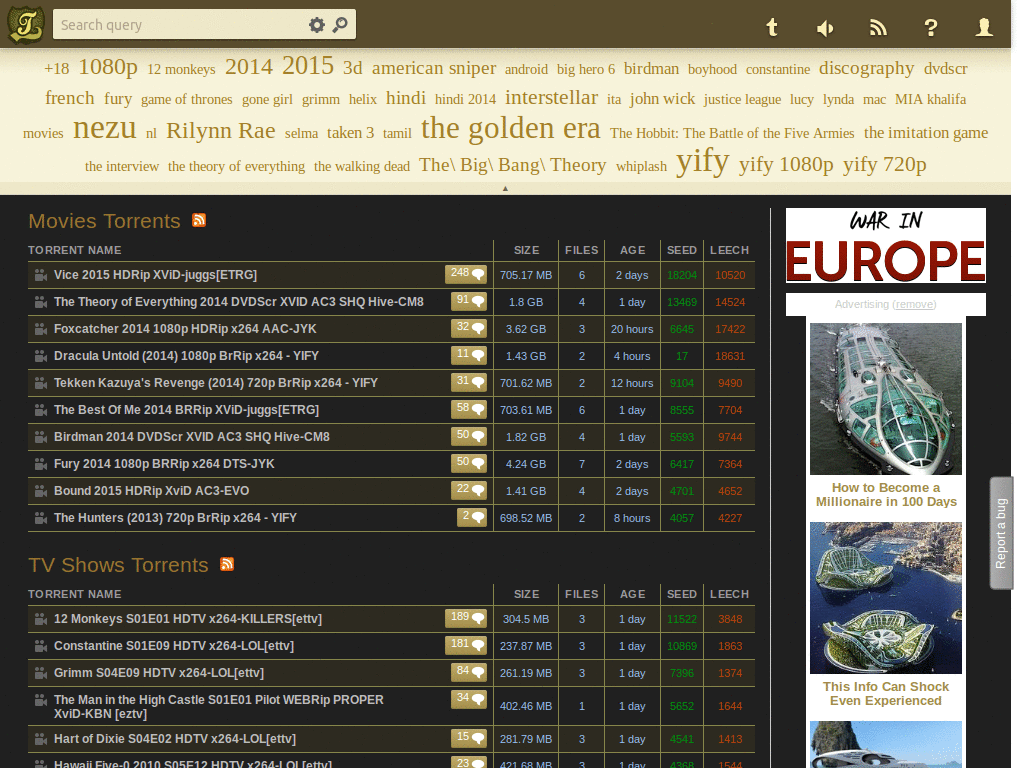Click the megaphone announcements icon
1024x768 pixels.
825,27
